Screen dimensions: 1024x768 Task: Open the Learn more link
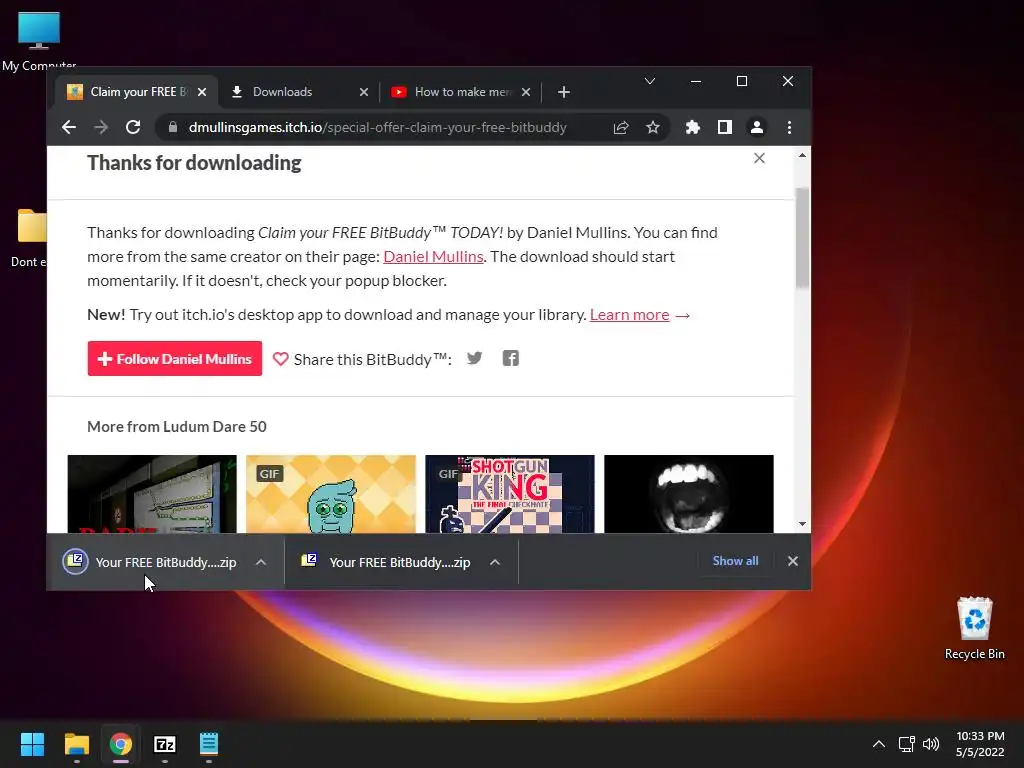pos(630,315)
